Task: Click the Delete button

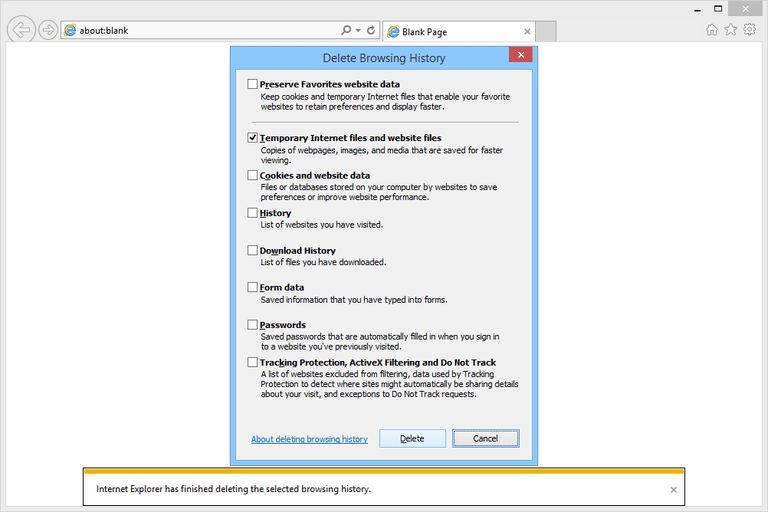Action: pos(412,439)
